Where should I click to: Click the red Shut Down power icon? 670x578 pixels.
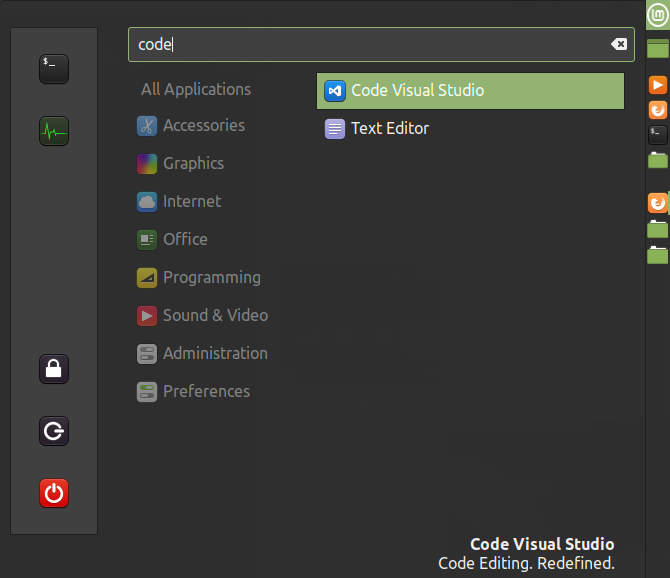click(54, 493)
